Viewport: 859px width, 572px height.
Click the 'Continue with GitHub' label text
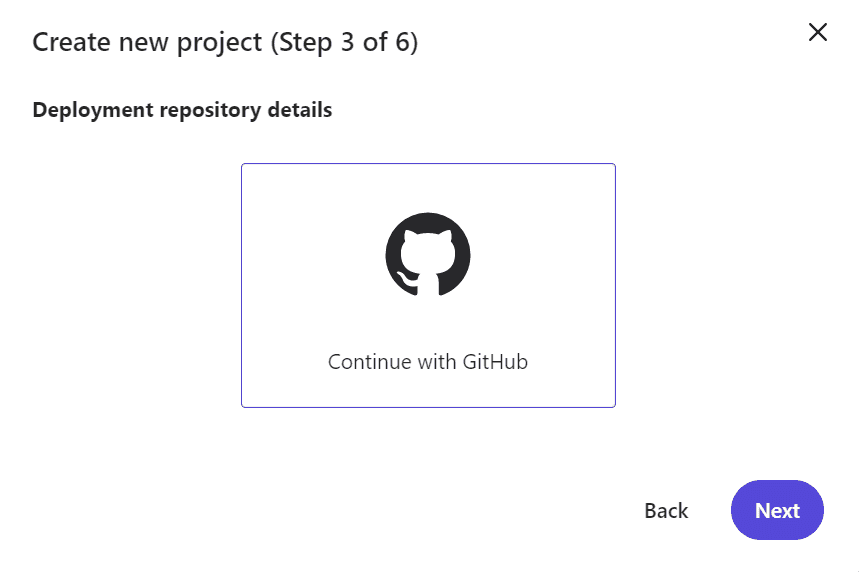[x=428, y=362]
